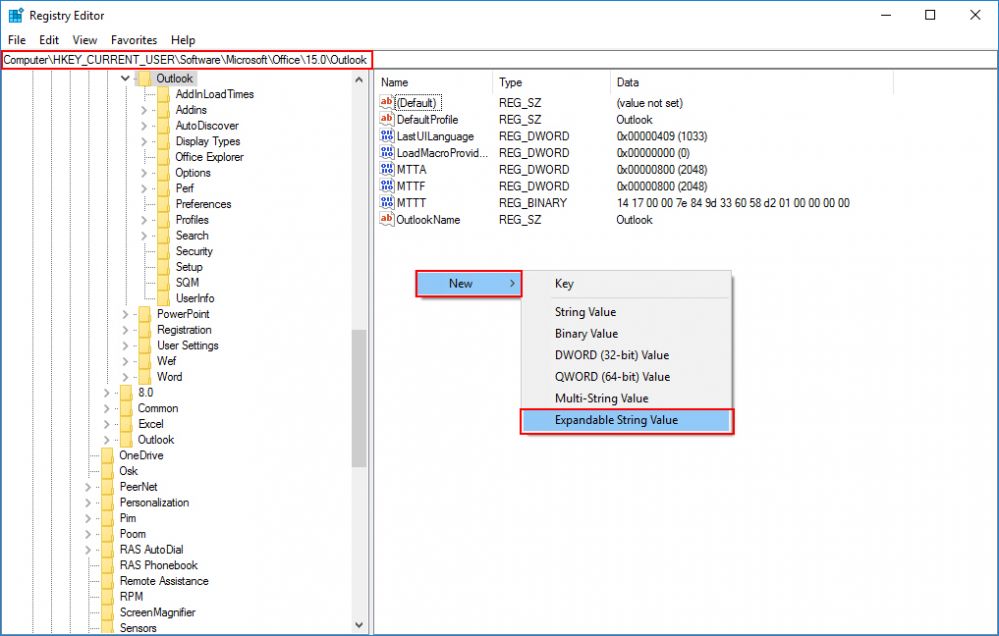Expand the Addins key
Viewport: 999px width, 636px height.
144,110
